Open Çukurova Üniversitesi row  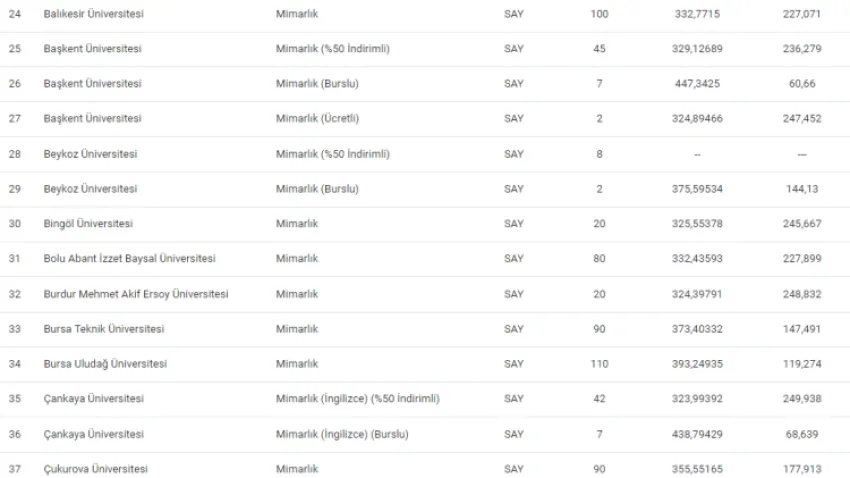(425, 466)
